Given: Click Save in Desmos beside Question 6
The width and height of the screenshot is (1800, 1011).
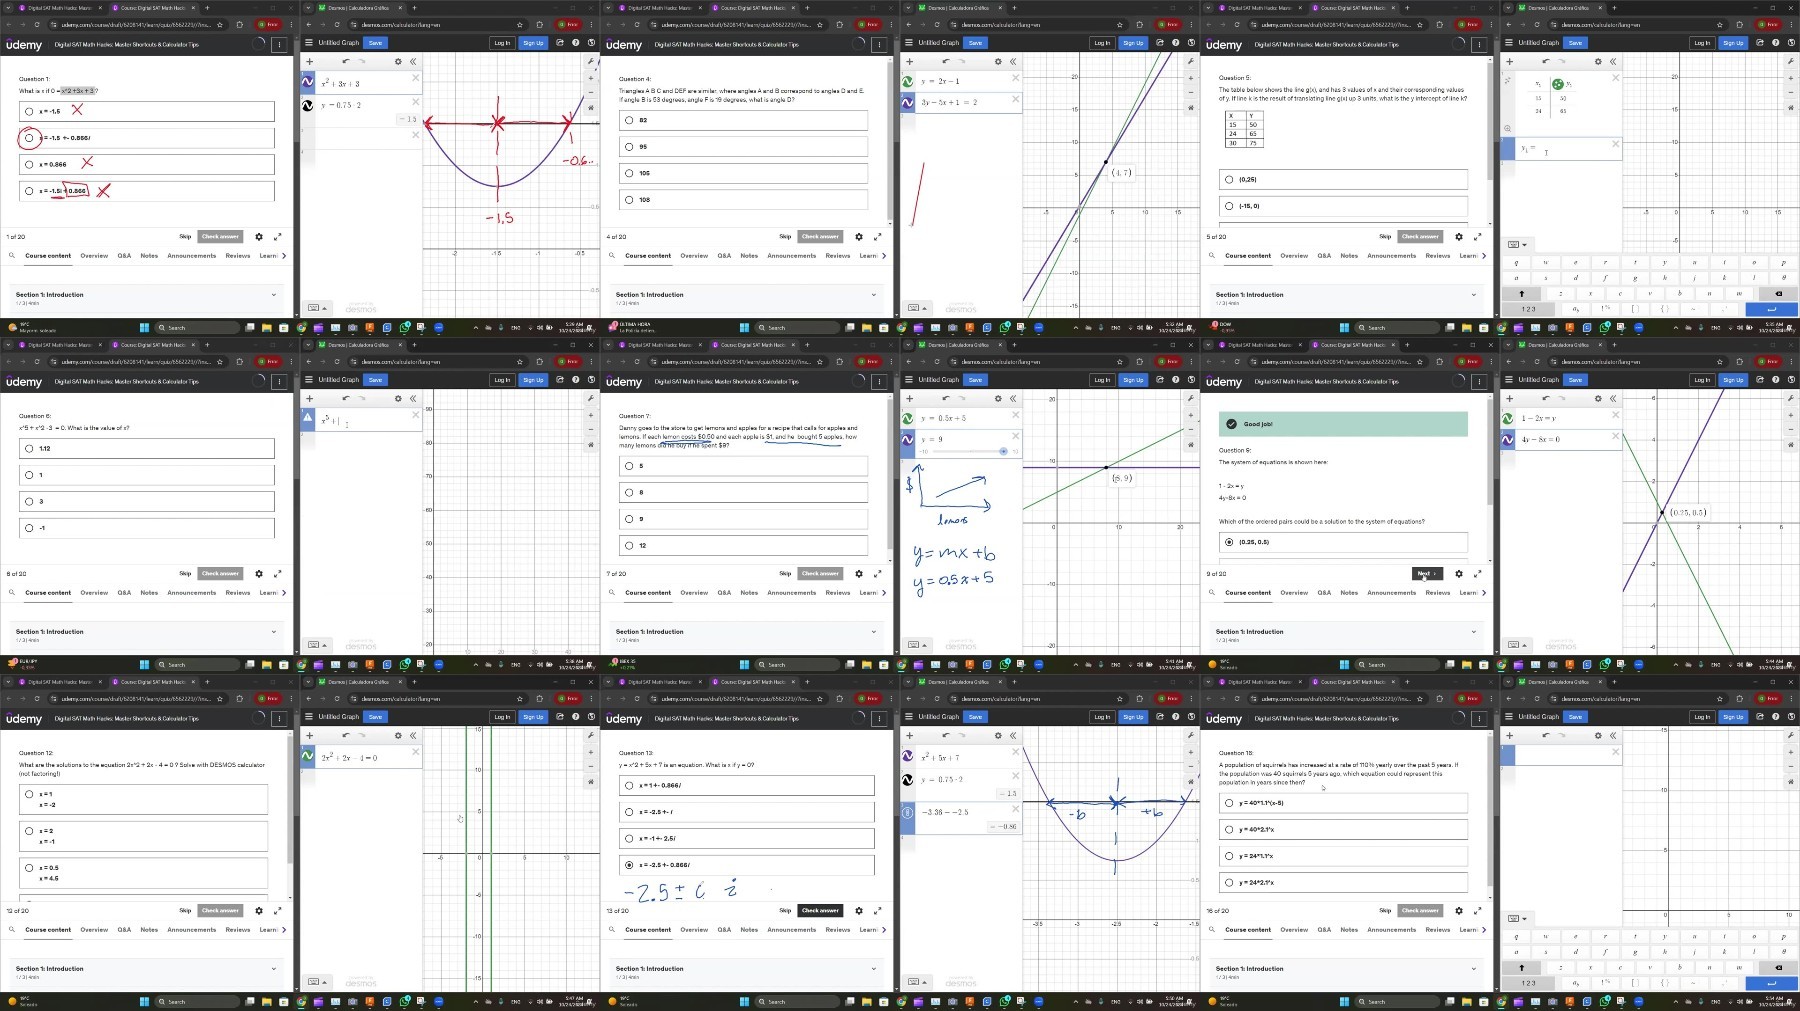Looking at the screenshot, I should (x=375, y=380).
